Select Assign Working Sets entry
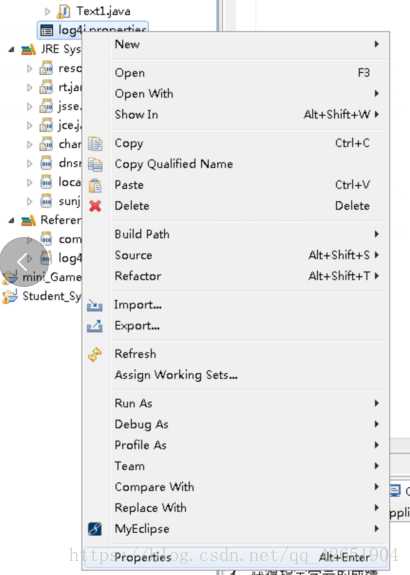 coord(235,375)
